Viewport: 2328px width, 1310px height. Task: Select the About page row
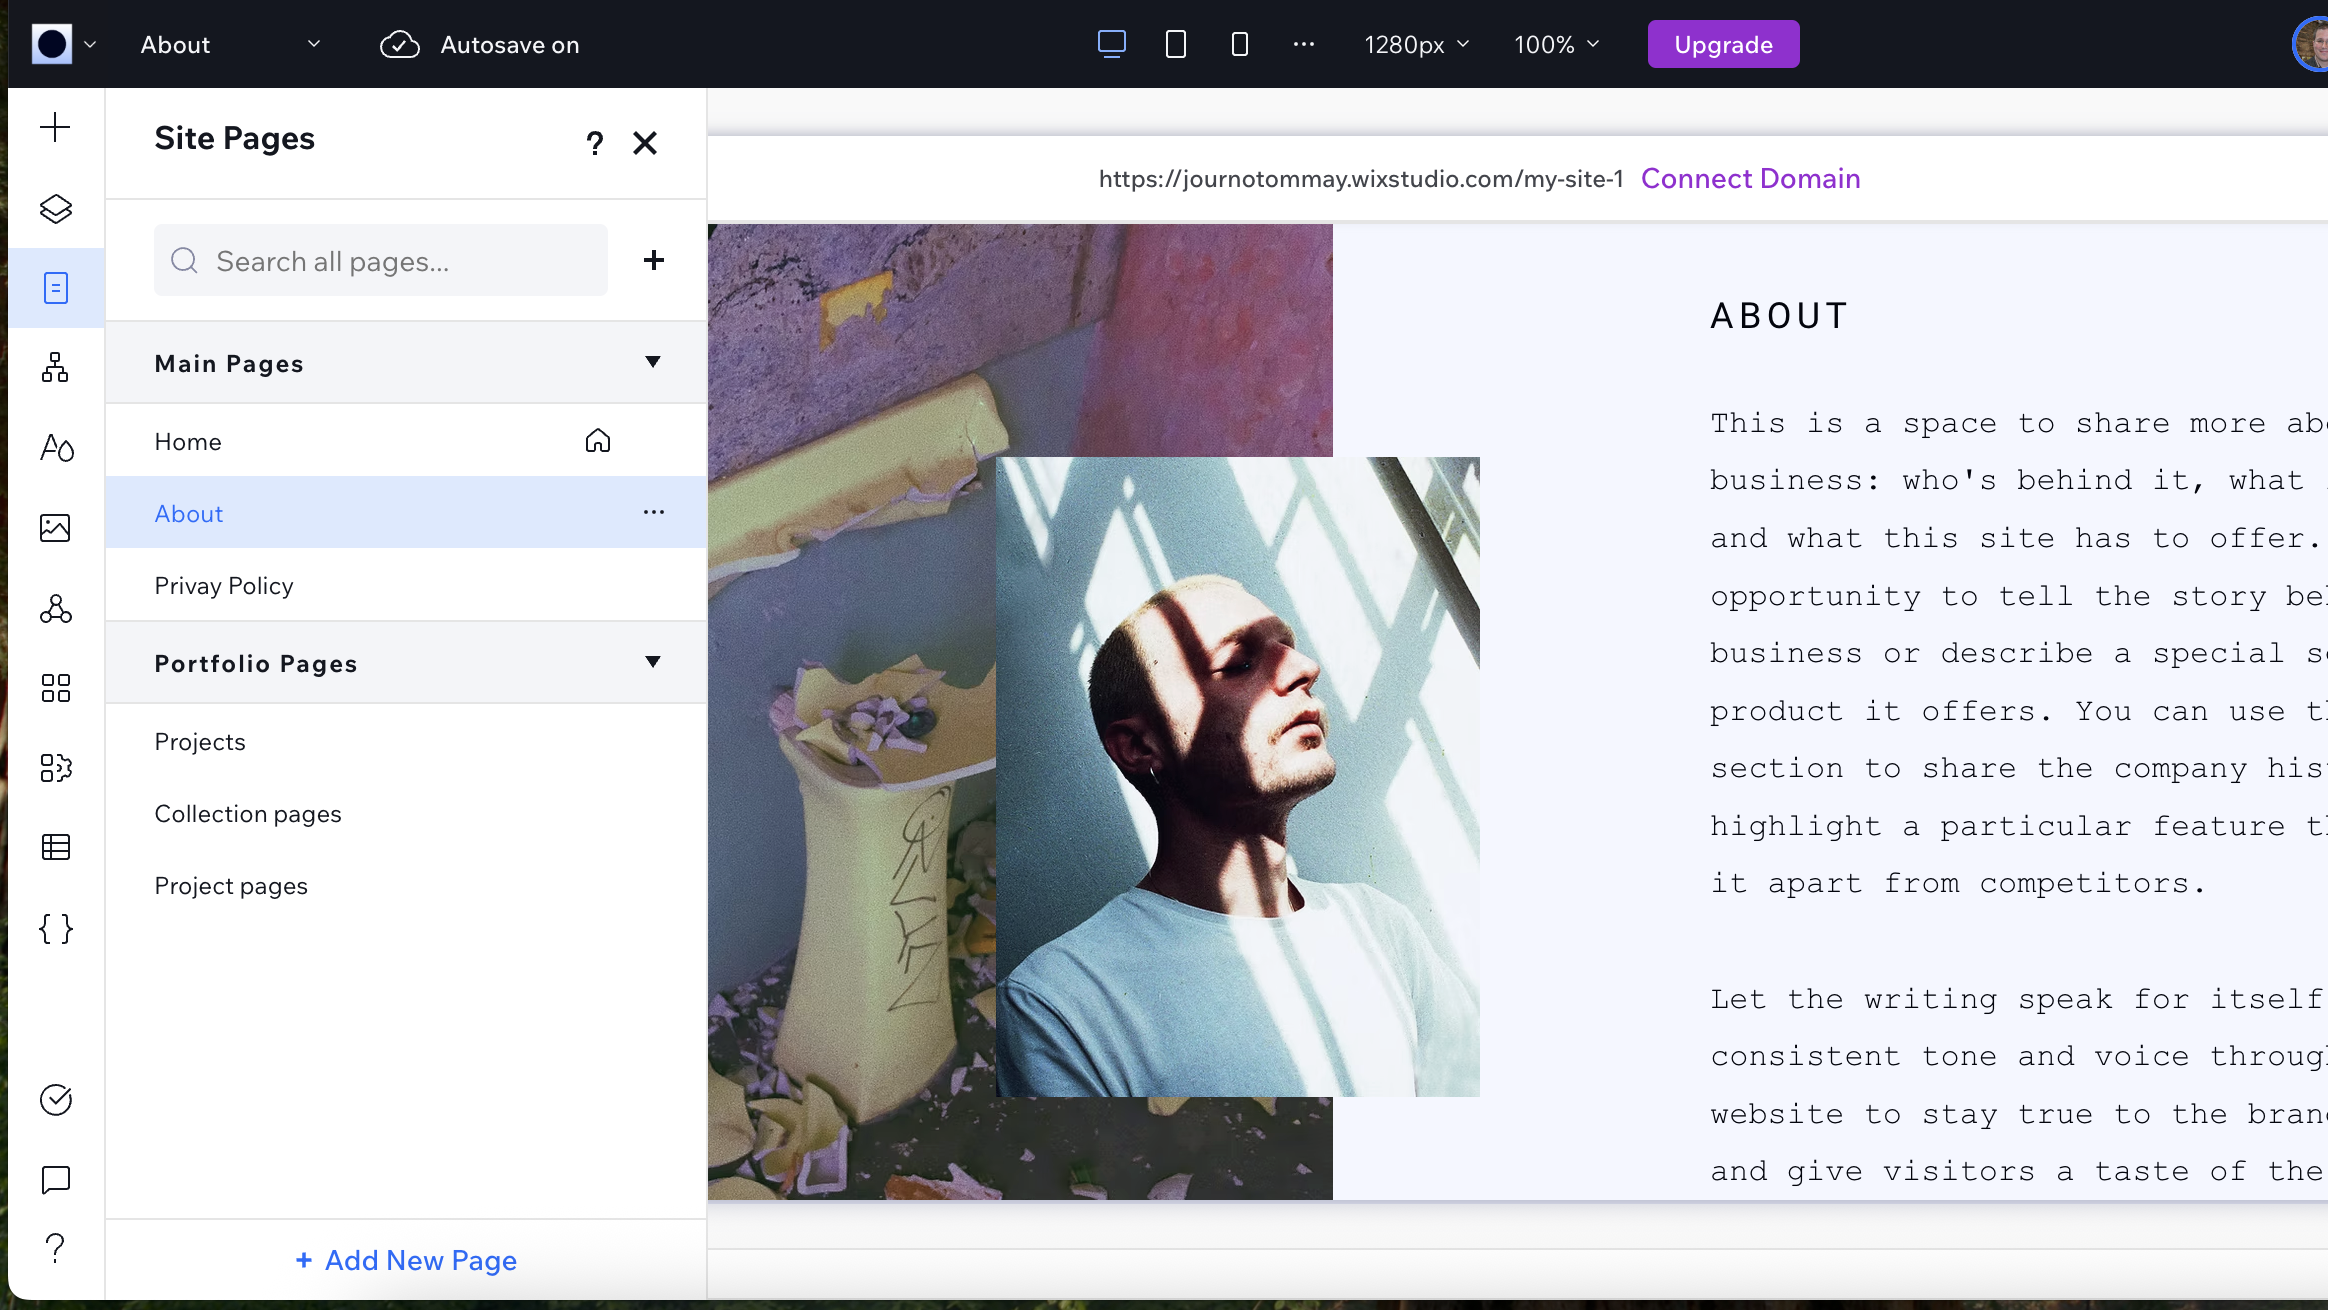(406, 513)
